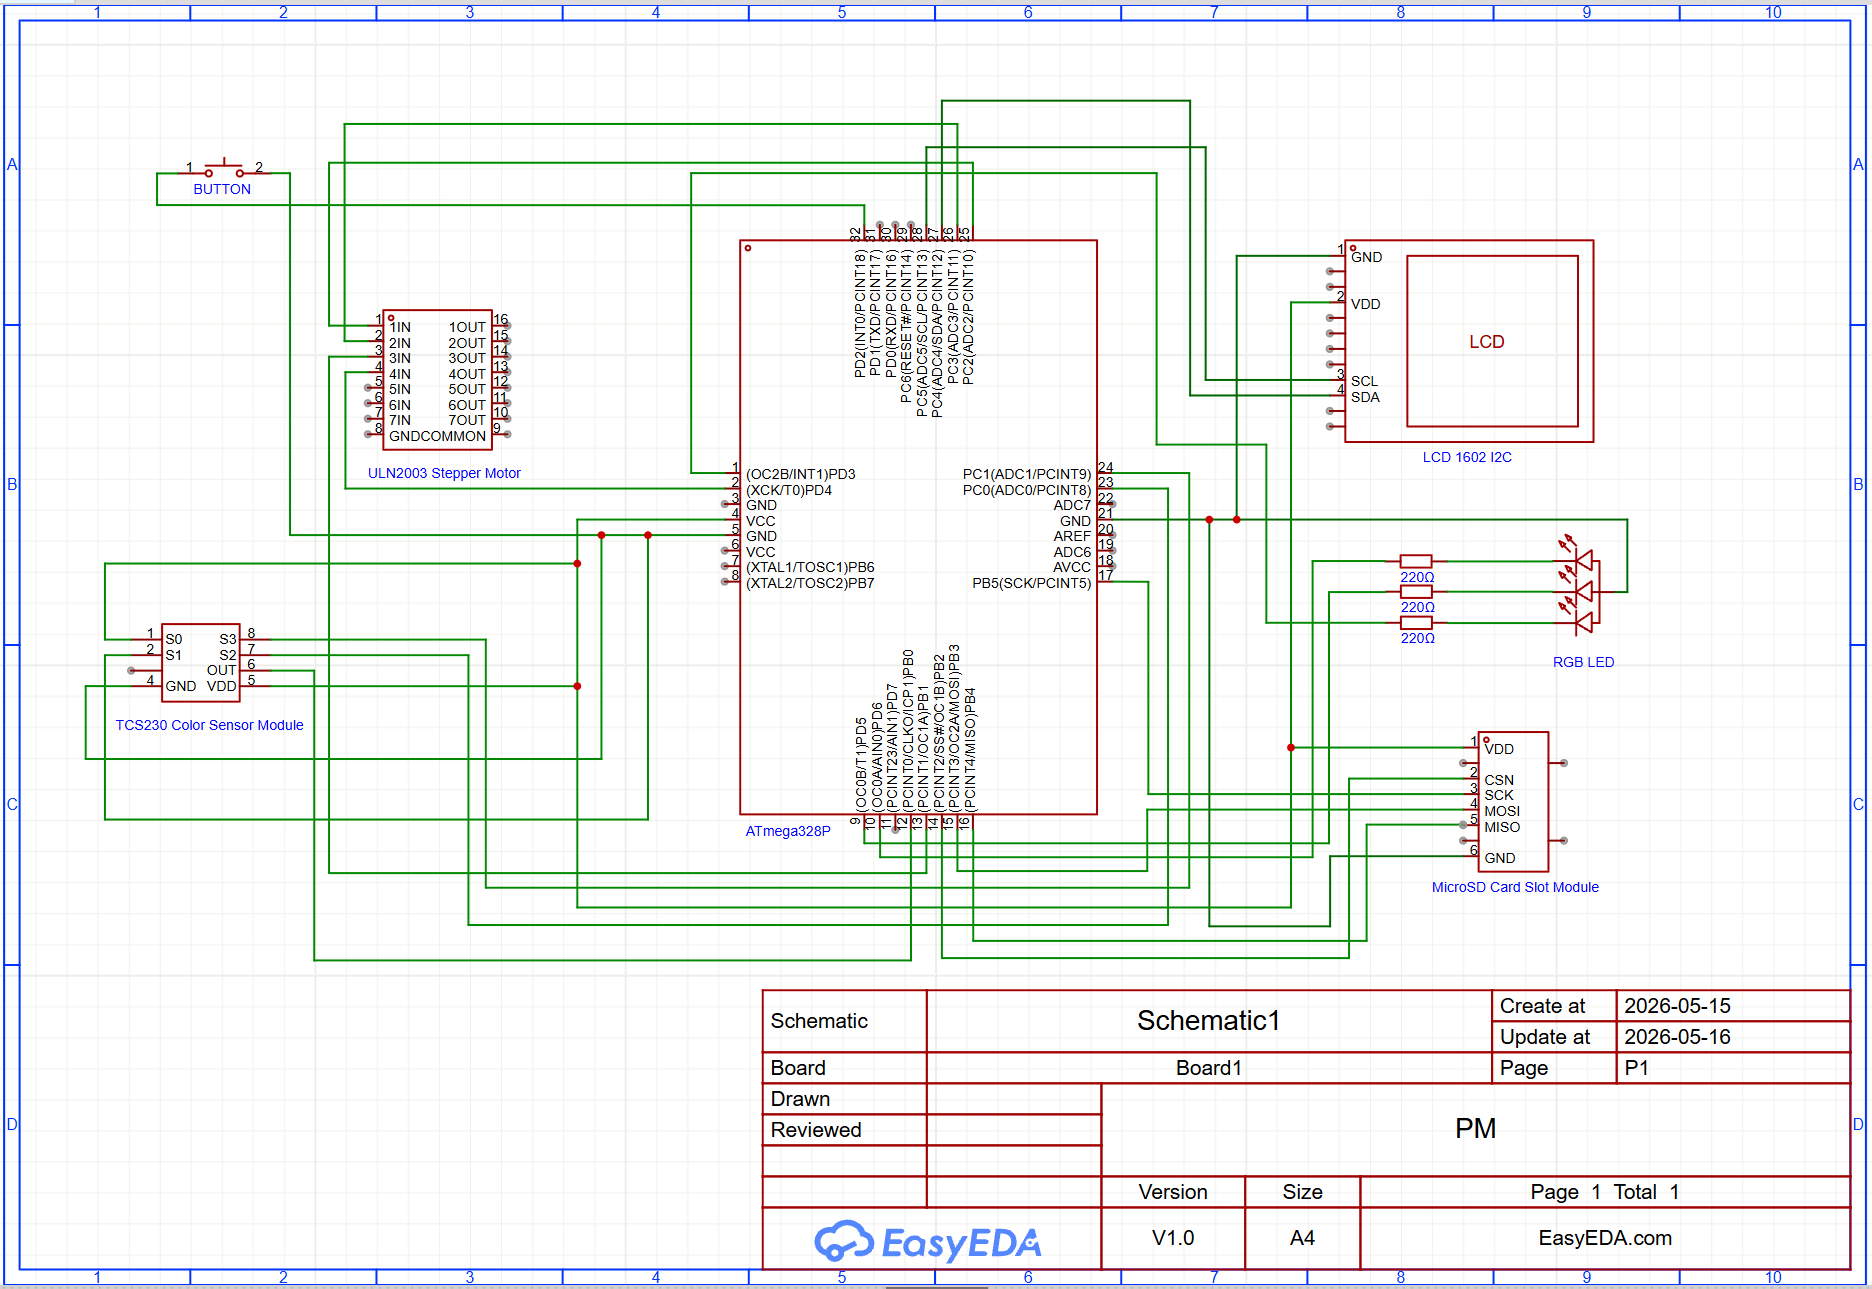Click the LCD 1602 I2C label

click(1467, 457)
